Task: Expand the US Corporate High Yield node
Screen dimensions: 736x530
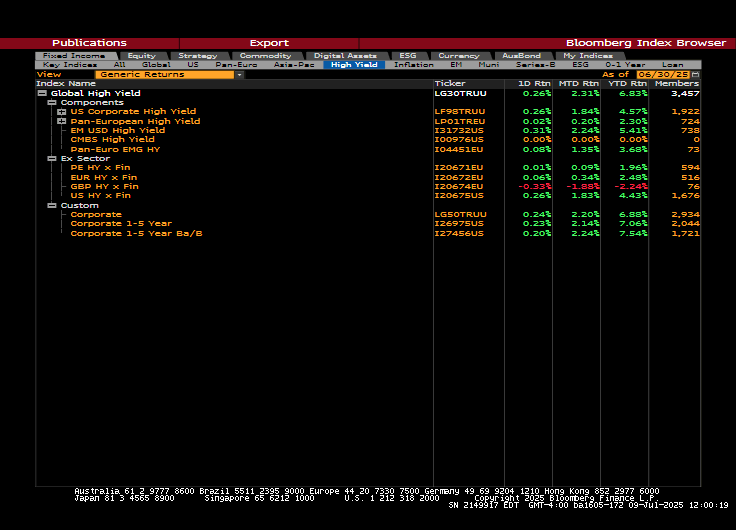Action: 61,112
